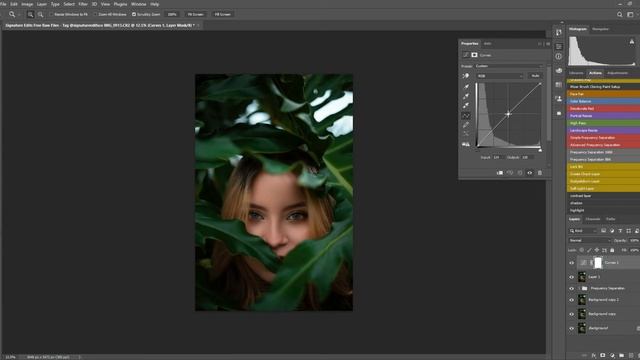
Task: Open the Image menu
Action: coord(27,4)
